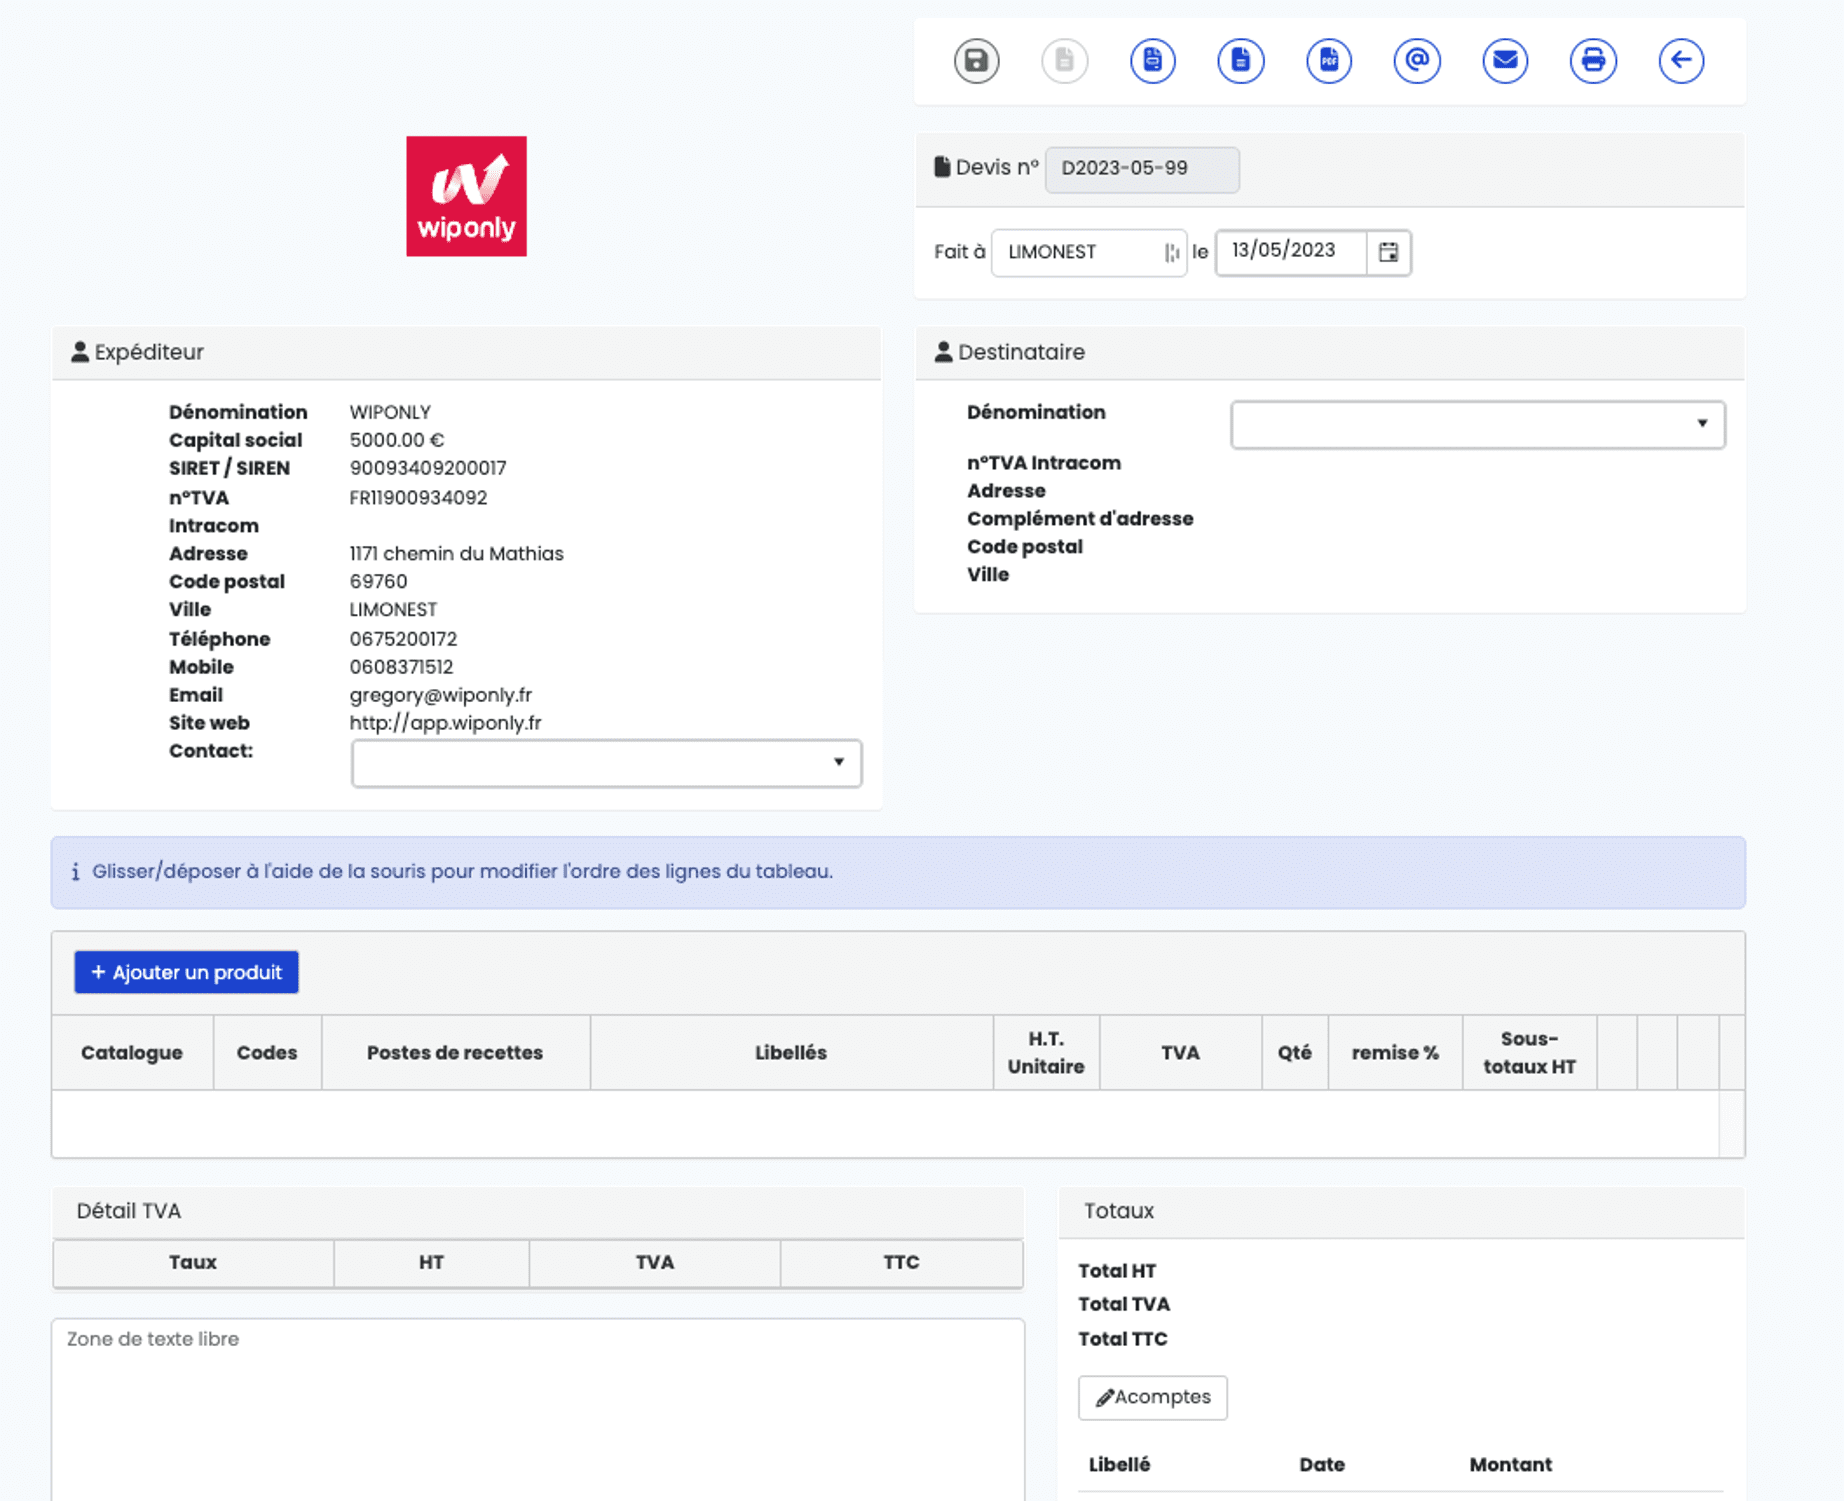Click the @ email address icon
The image size is (1845, 1502).
(x=1416, y=61)
